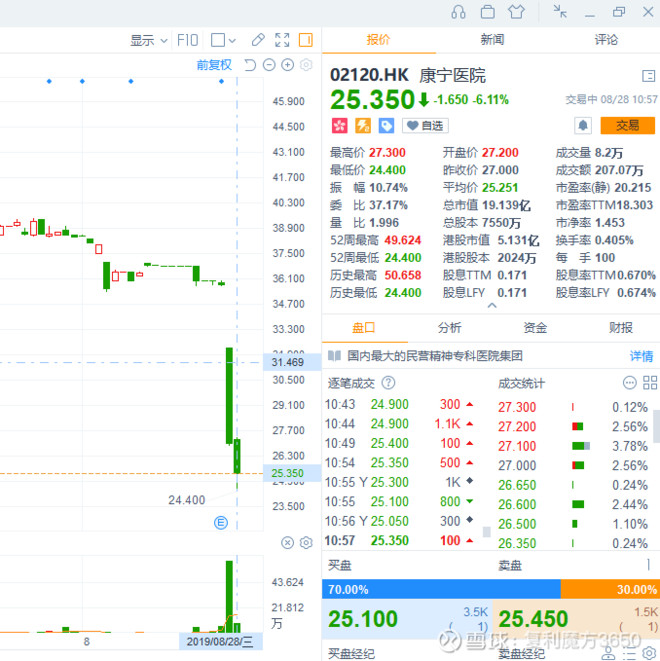660x661 pixels.
Task: Switch to 评论 tab
Action: click(606, 40)
